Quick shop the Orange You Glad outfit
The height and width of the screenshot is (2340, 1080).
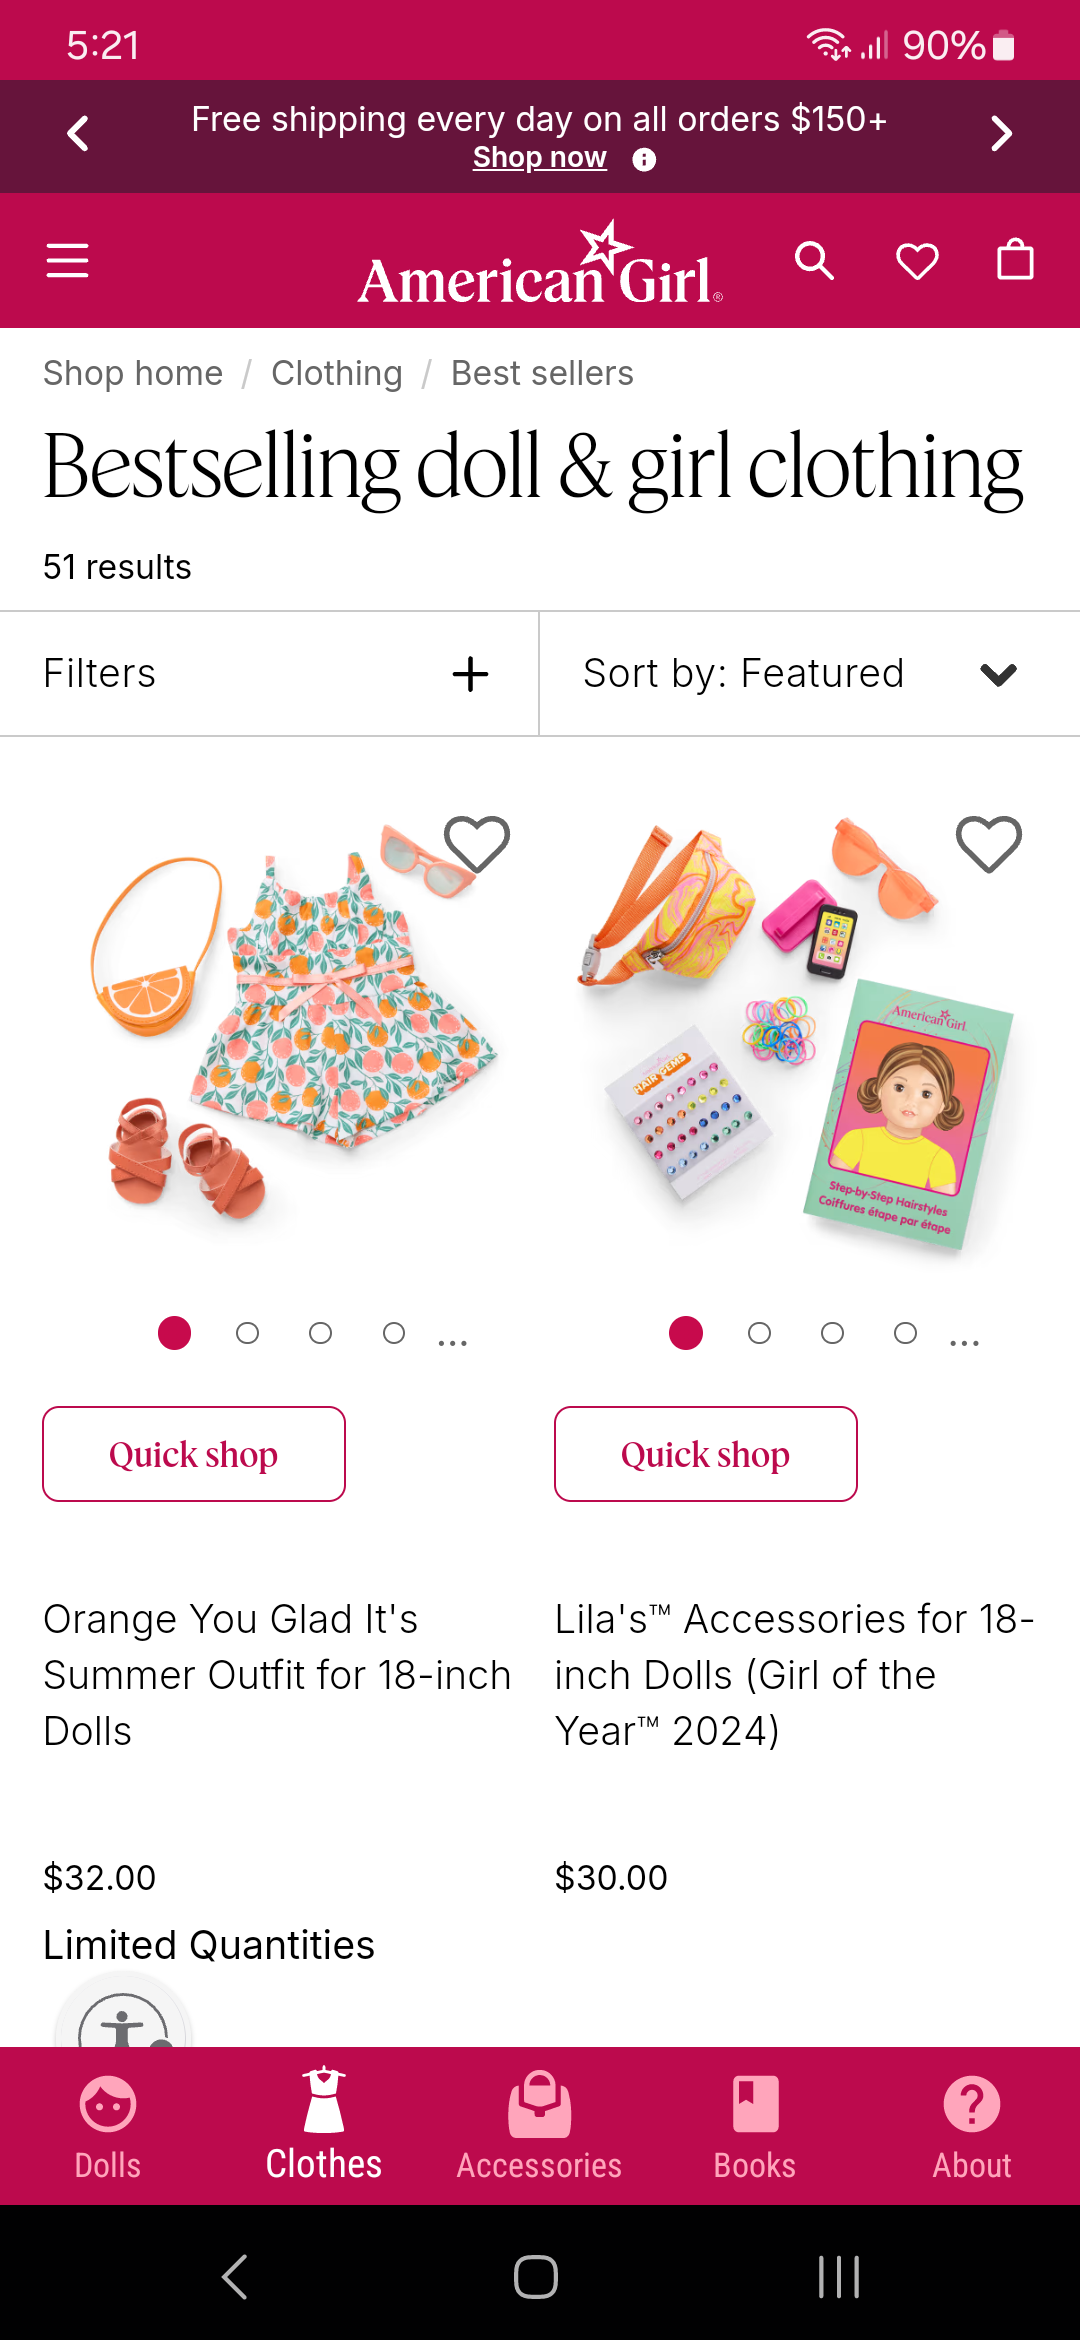194,1454
